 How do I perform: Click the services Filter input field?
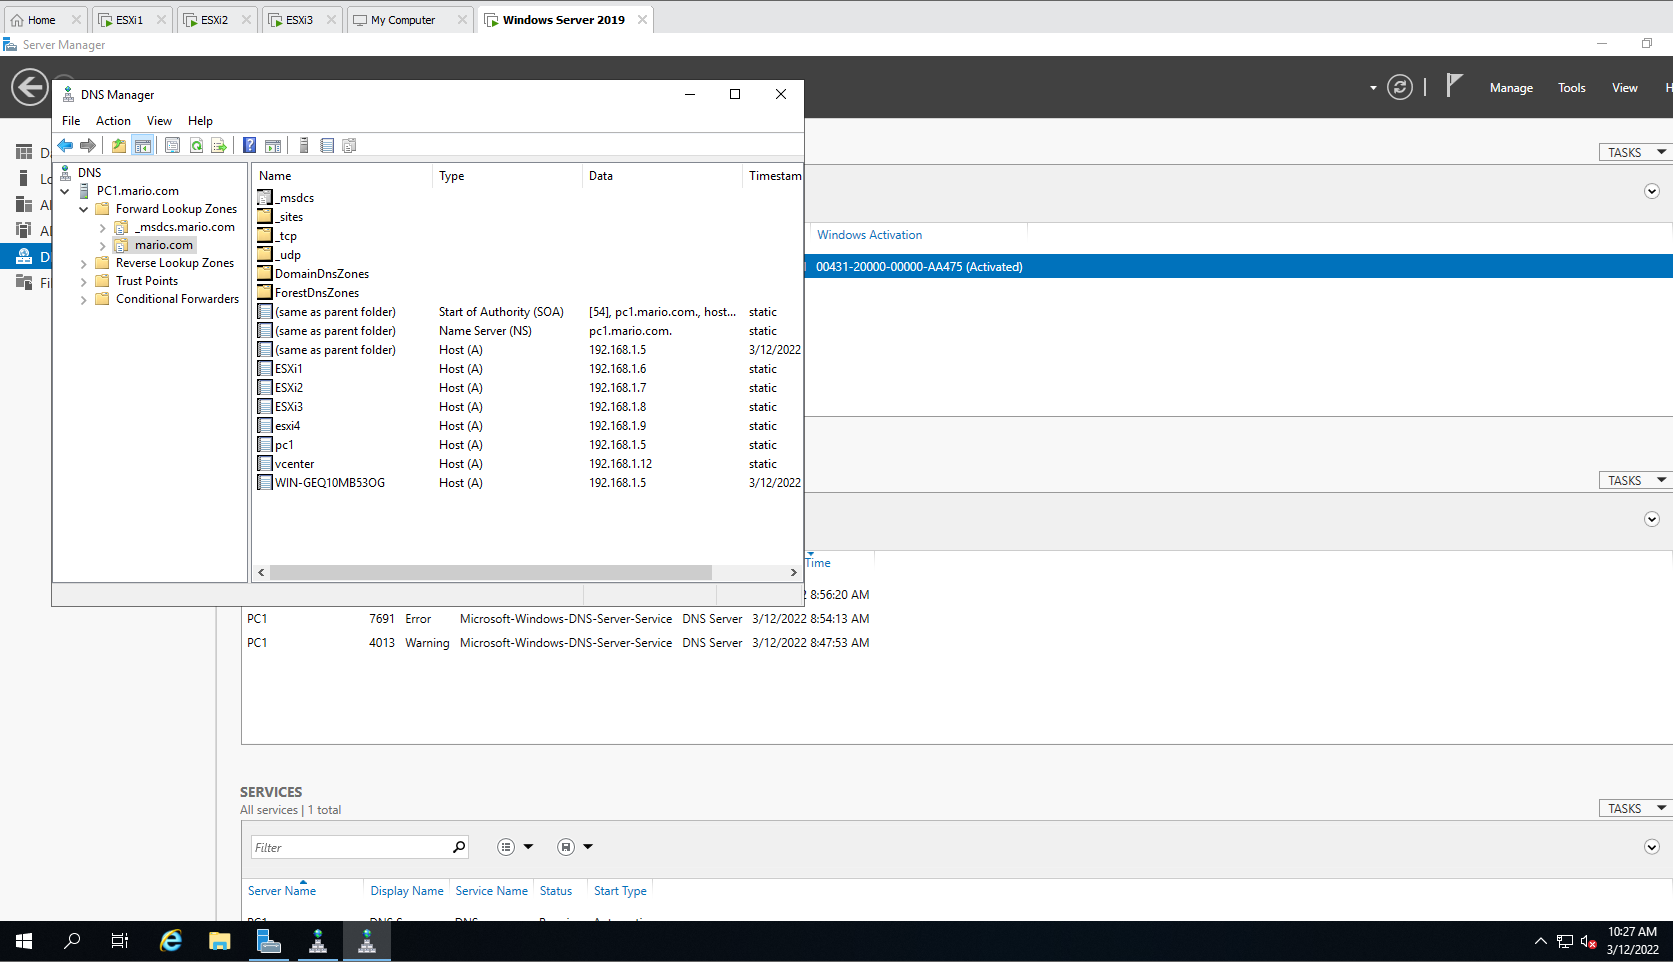click(x=350, y=847)
